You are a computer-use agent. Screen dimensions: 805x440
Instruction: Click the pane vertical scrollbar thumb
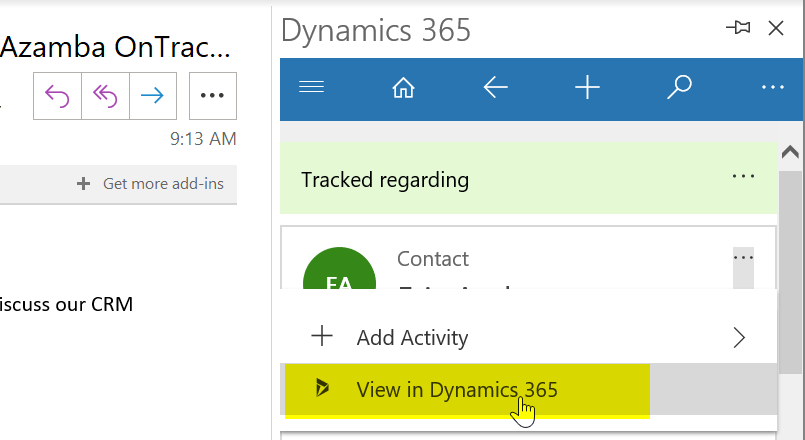click(790, 272)
